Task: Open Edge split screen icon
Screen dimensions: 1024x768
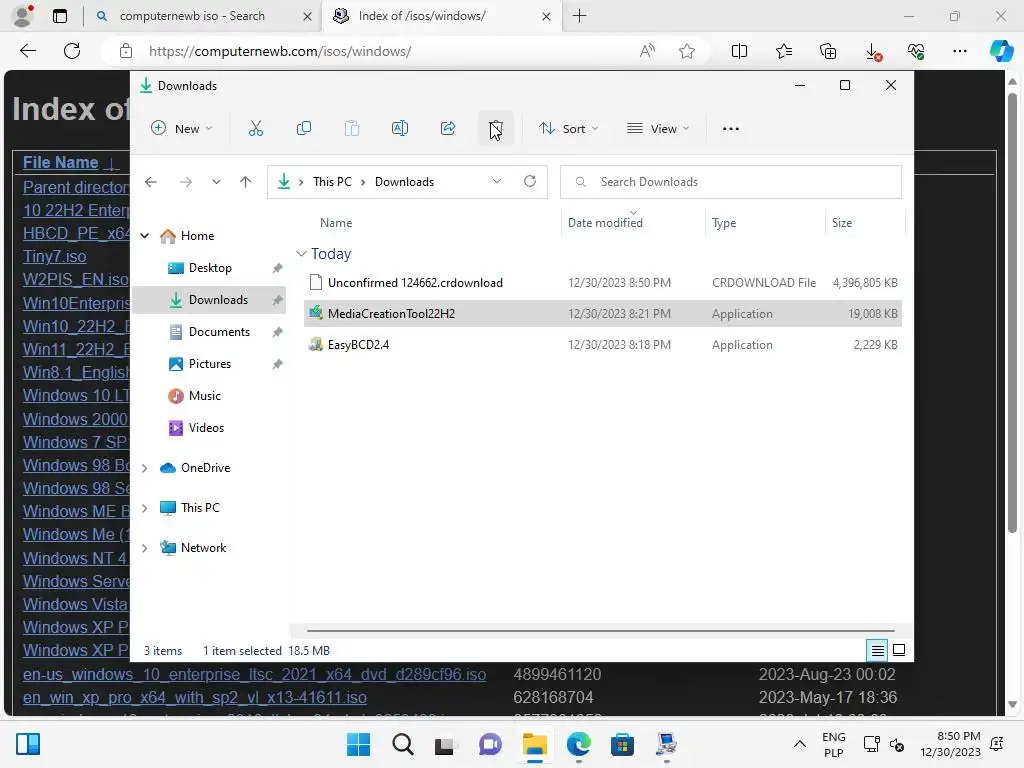Action: (739, 51)
